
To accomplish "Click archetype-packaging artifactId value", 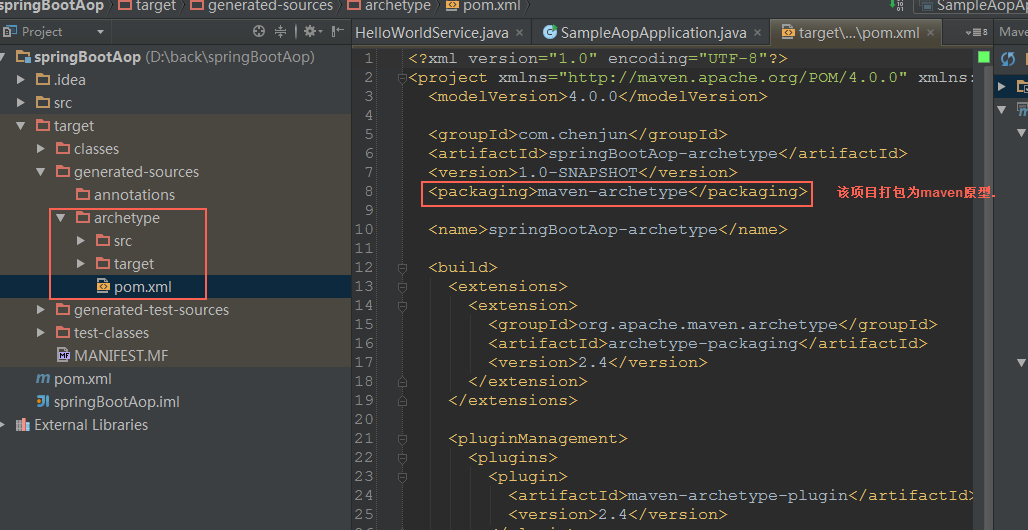I will (x=703, y=344).
